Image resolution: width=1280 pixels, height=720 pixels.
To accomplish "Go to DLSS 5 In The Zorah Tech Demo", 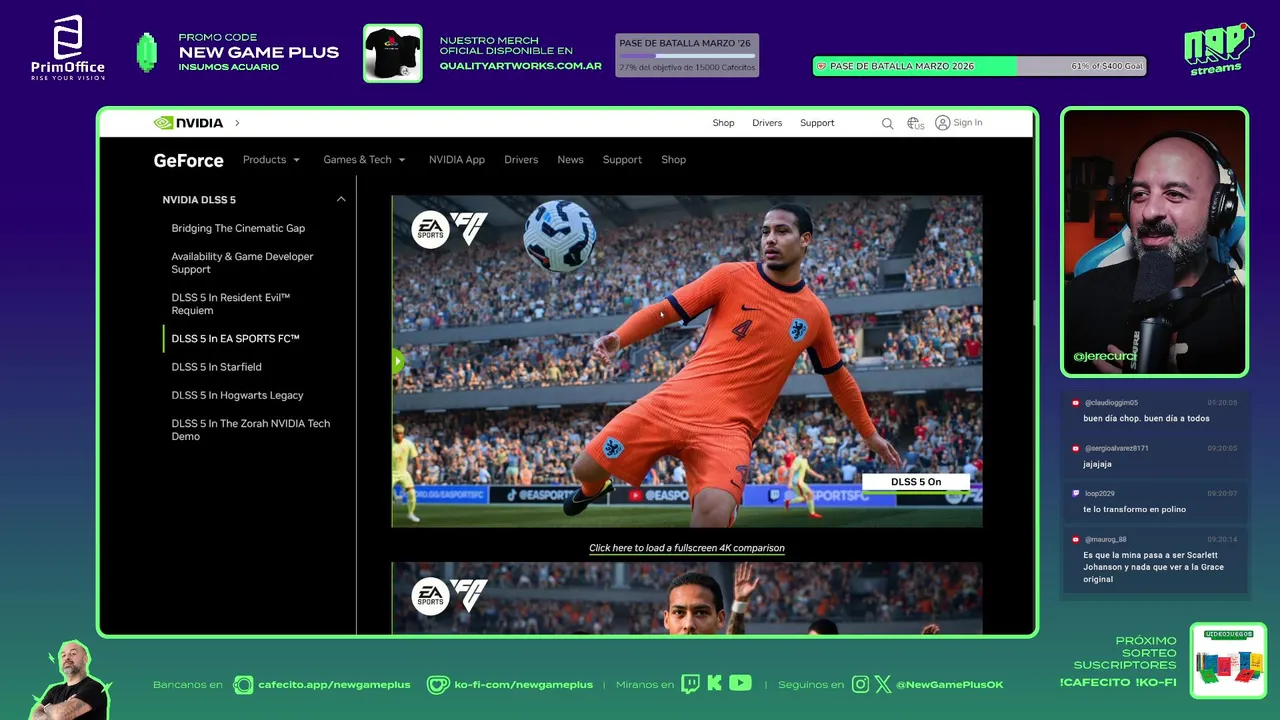I will (x=250, y=430).
